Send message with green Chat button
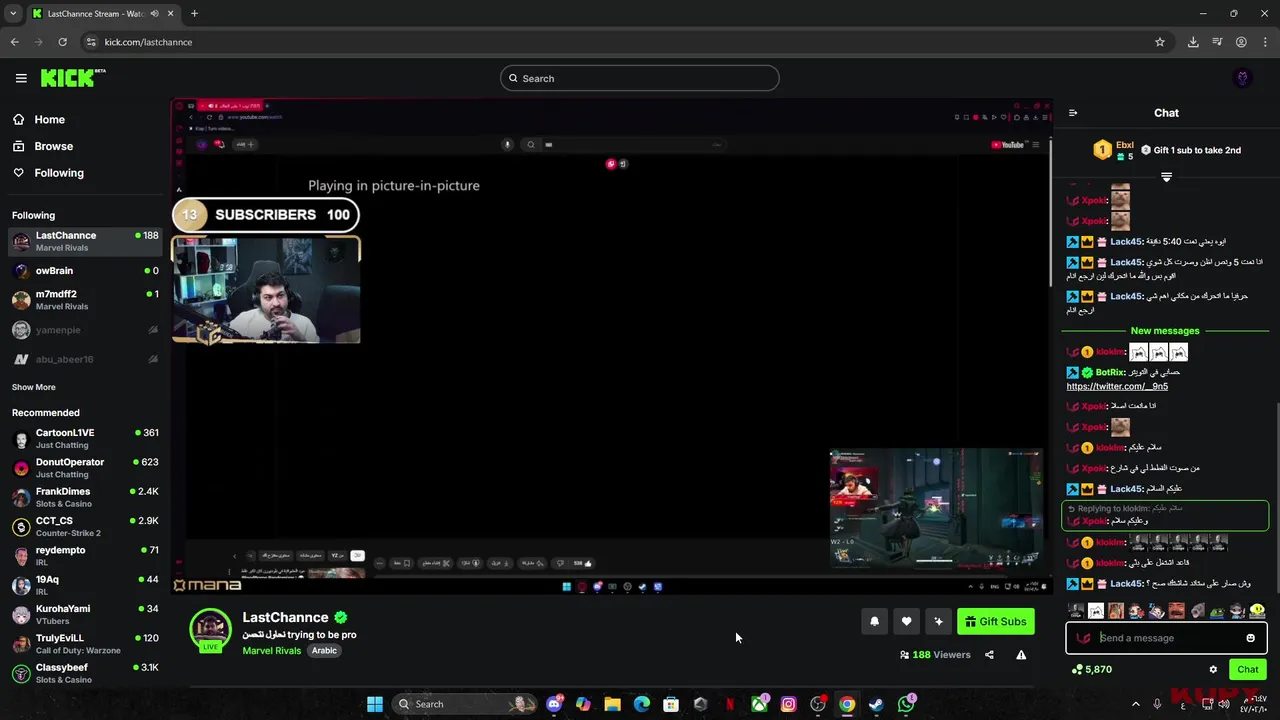Screen dimensions: 1280x720 pos(1248,670)
